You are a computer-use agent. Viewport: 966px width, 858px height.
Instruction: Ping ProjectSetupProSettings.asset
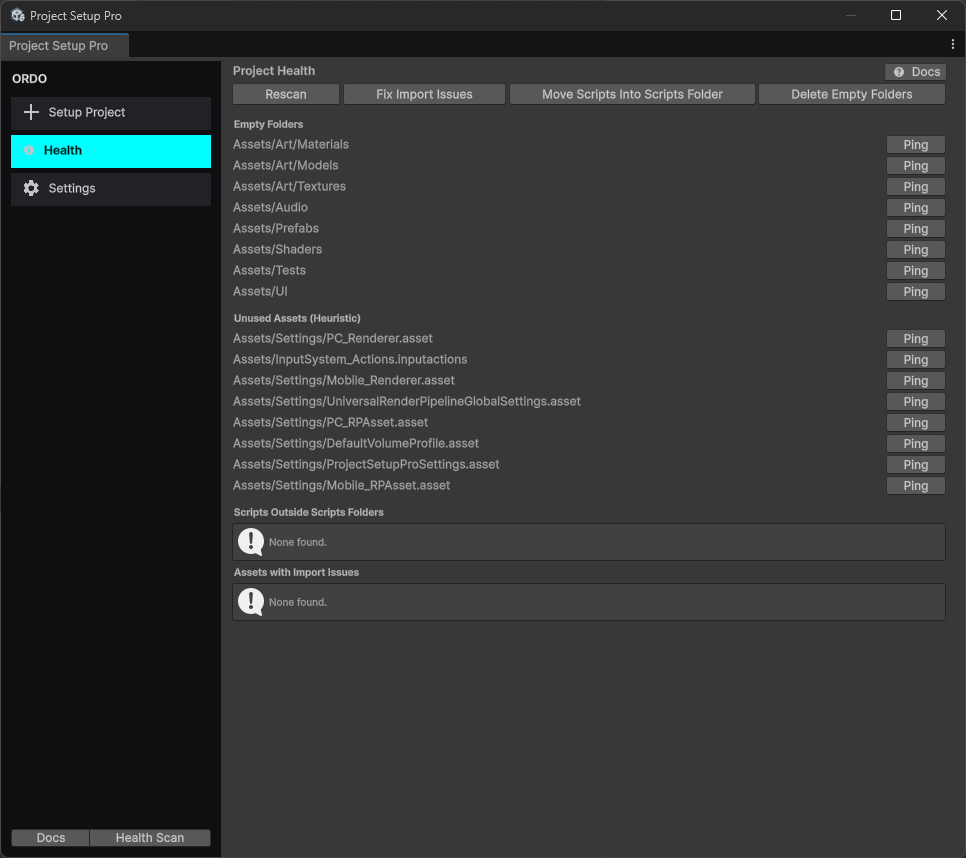915,464
